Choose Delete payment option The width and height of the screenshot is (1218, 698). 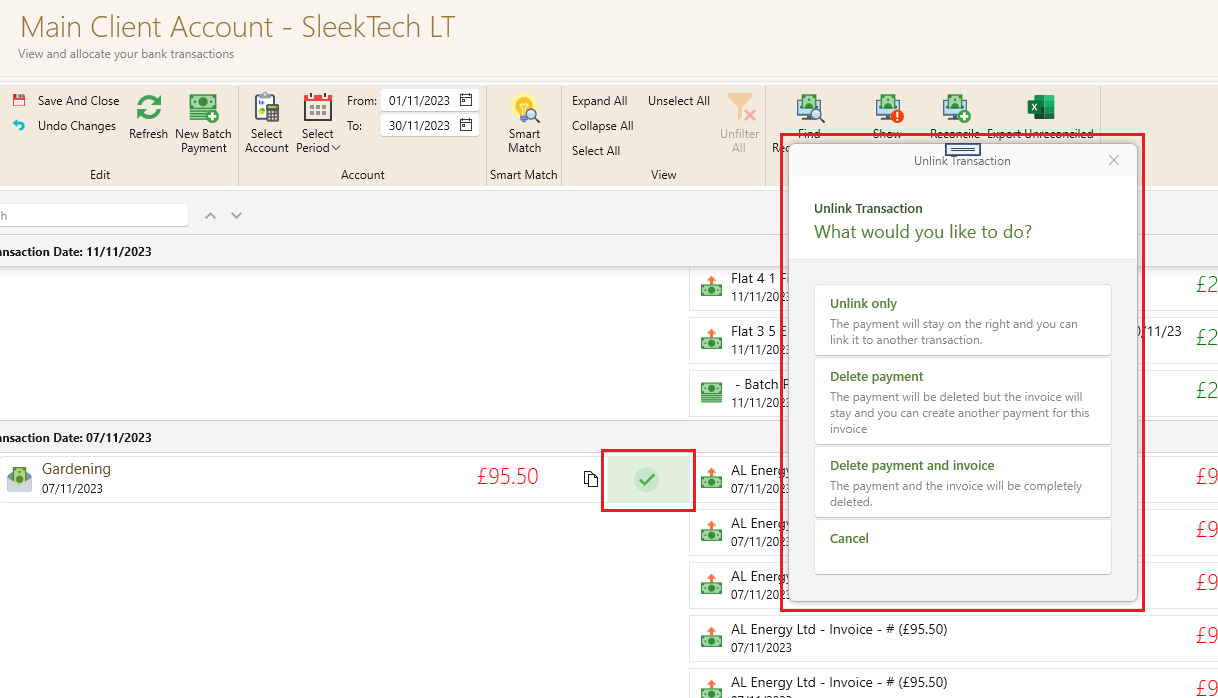(963, 401)
